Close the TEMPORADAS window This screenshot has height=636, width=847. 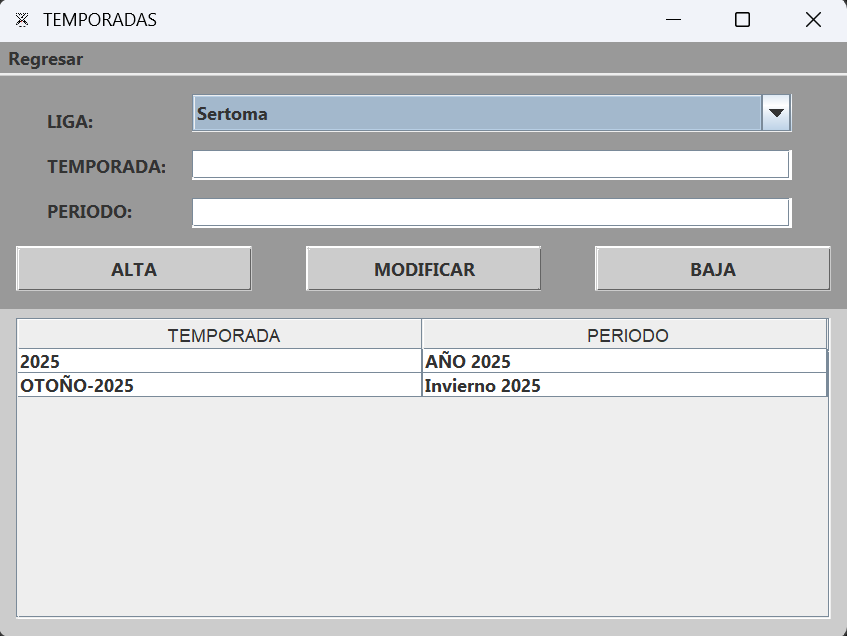(813, 20)
